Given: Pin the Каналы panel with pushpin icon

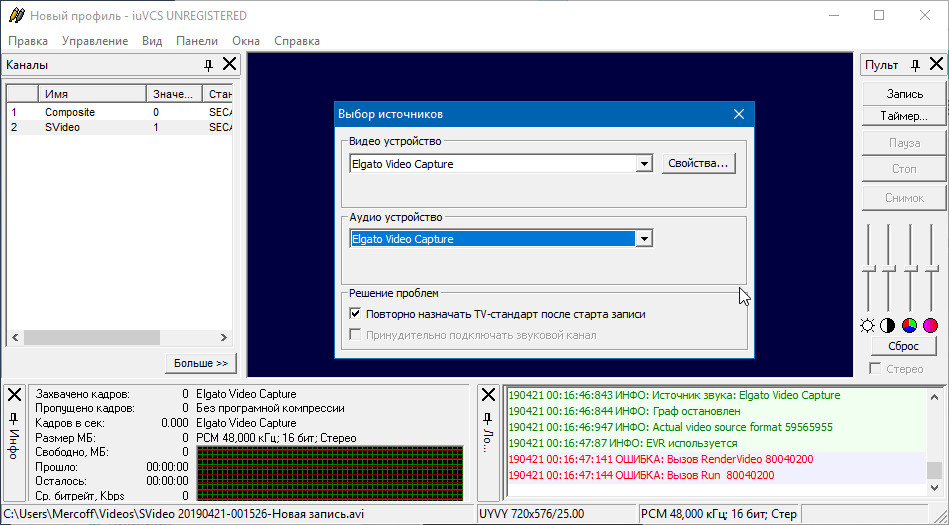Looking at the screenshot, I should pyautogui.click(x=208, y=65).
